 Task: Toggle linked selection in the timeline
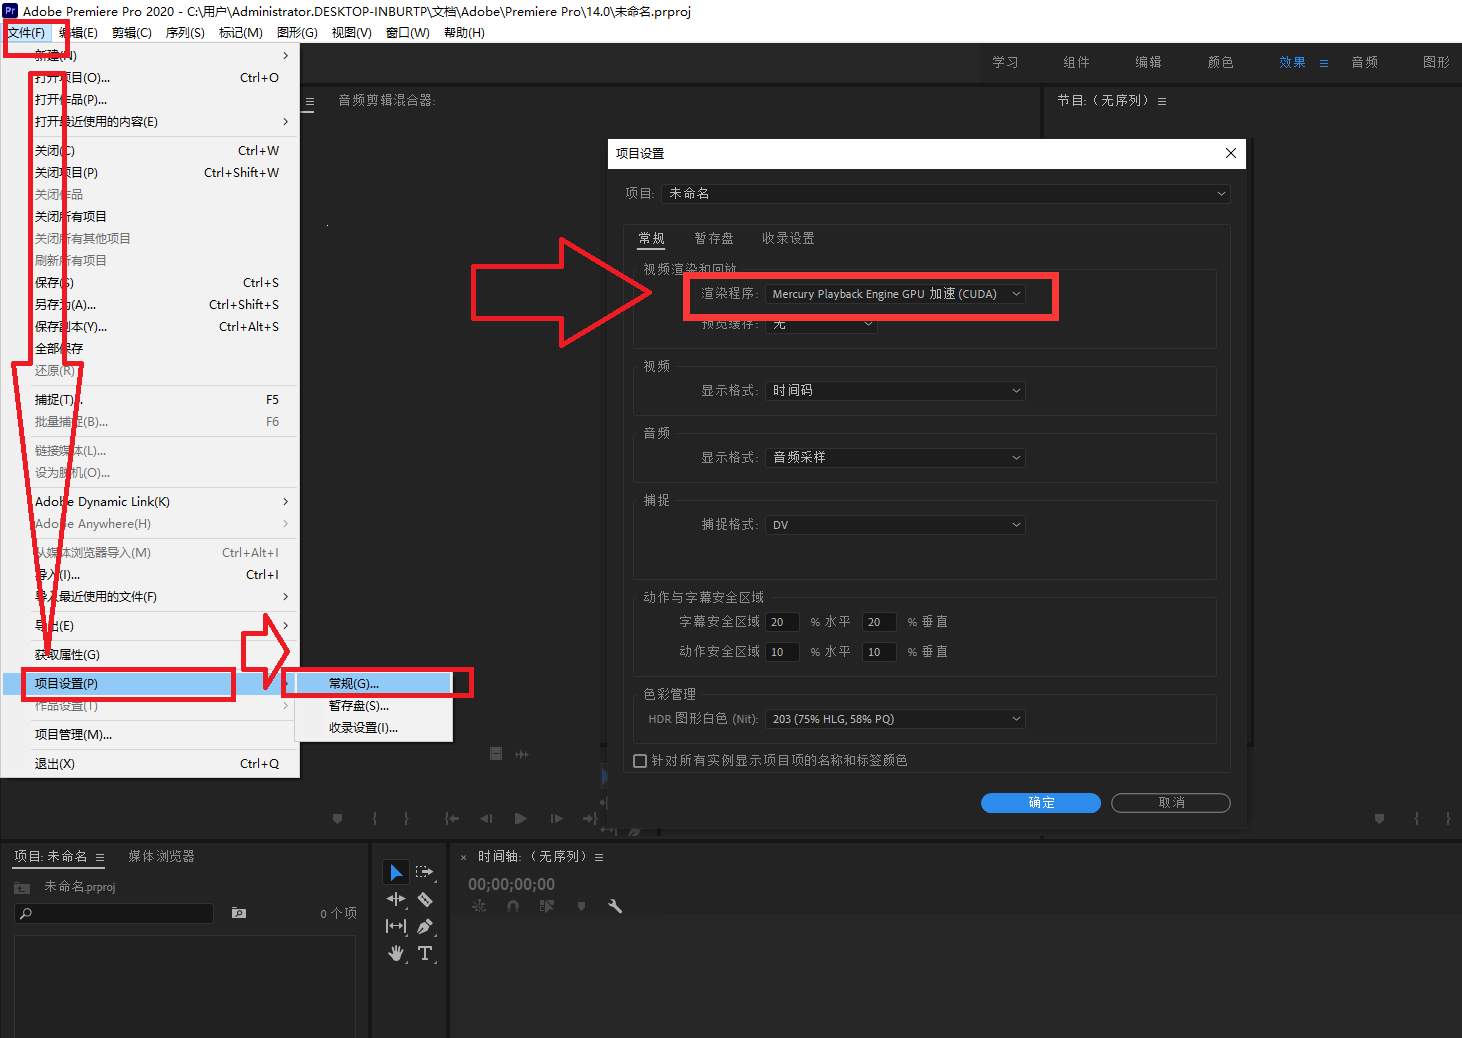(547, 906)
